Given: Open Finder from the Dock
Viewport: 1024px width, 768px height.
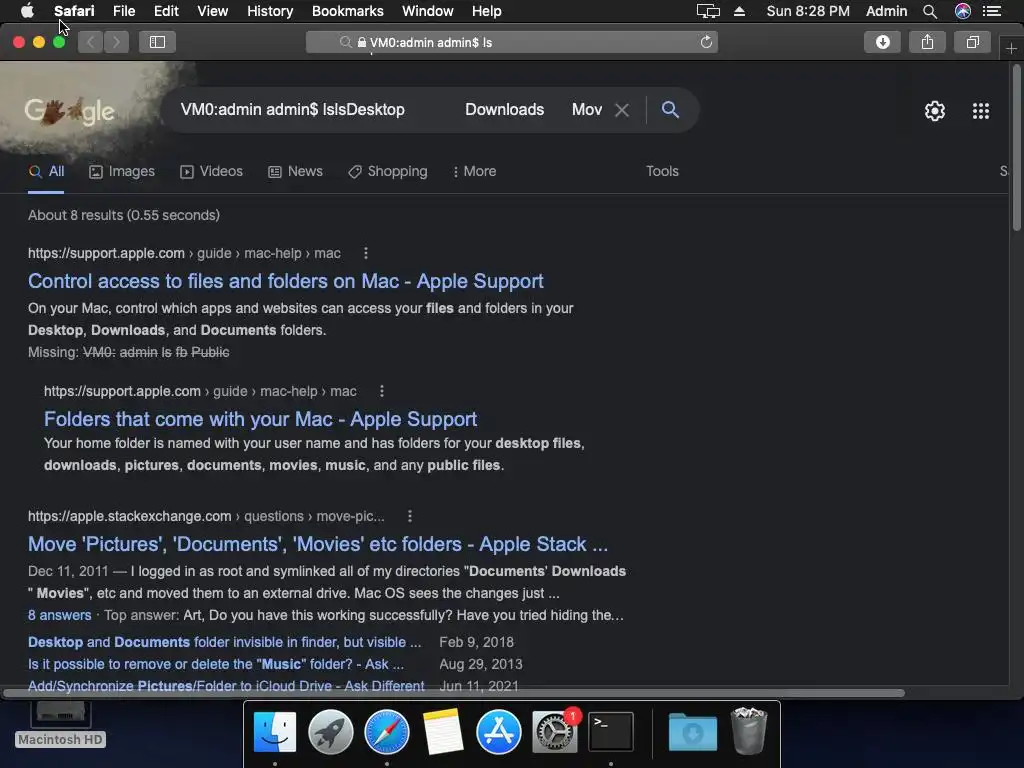Looking at the screenshot, I should tap(275, 731).
